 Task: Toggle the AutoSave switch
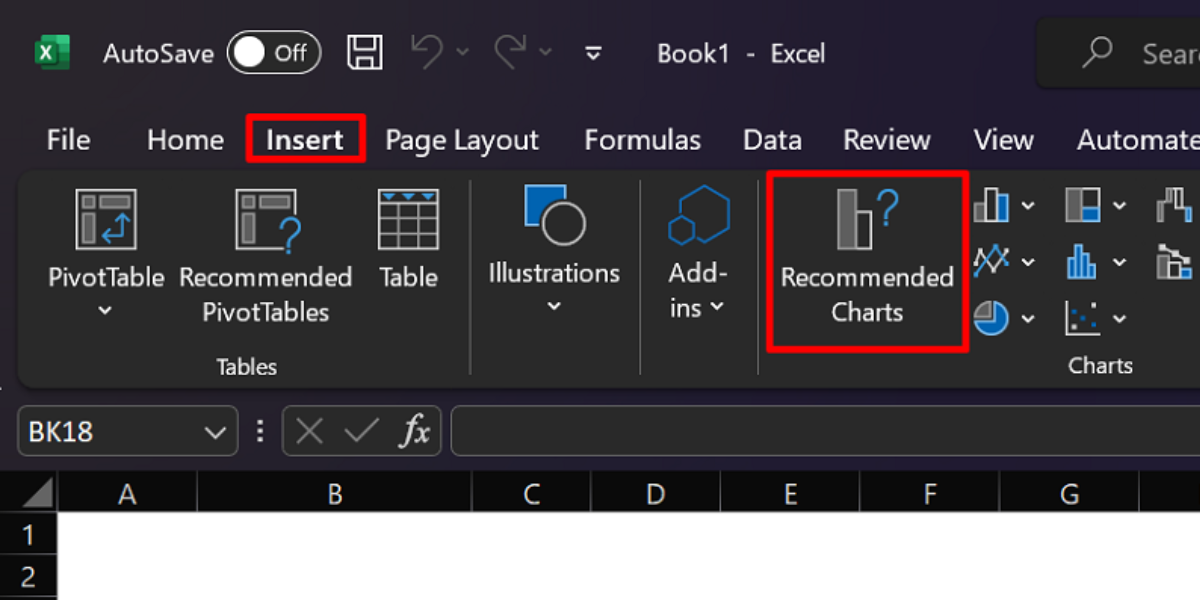[273, 53]
